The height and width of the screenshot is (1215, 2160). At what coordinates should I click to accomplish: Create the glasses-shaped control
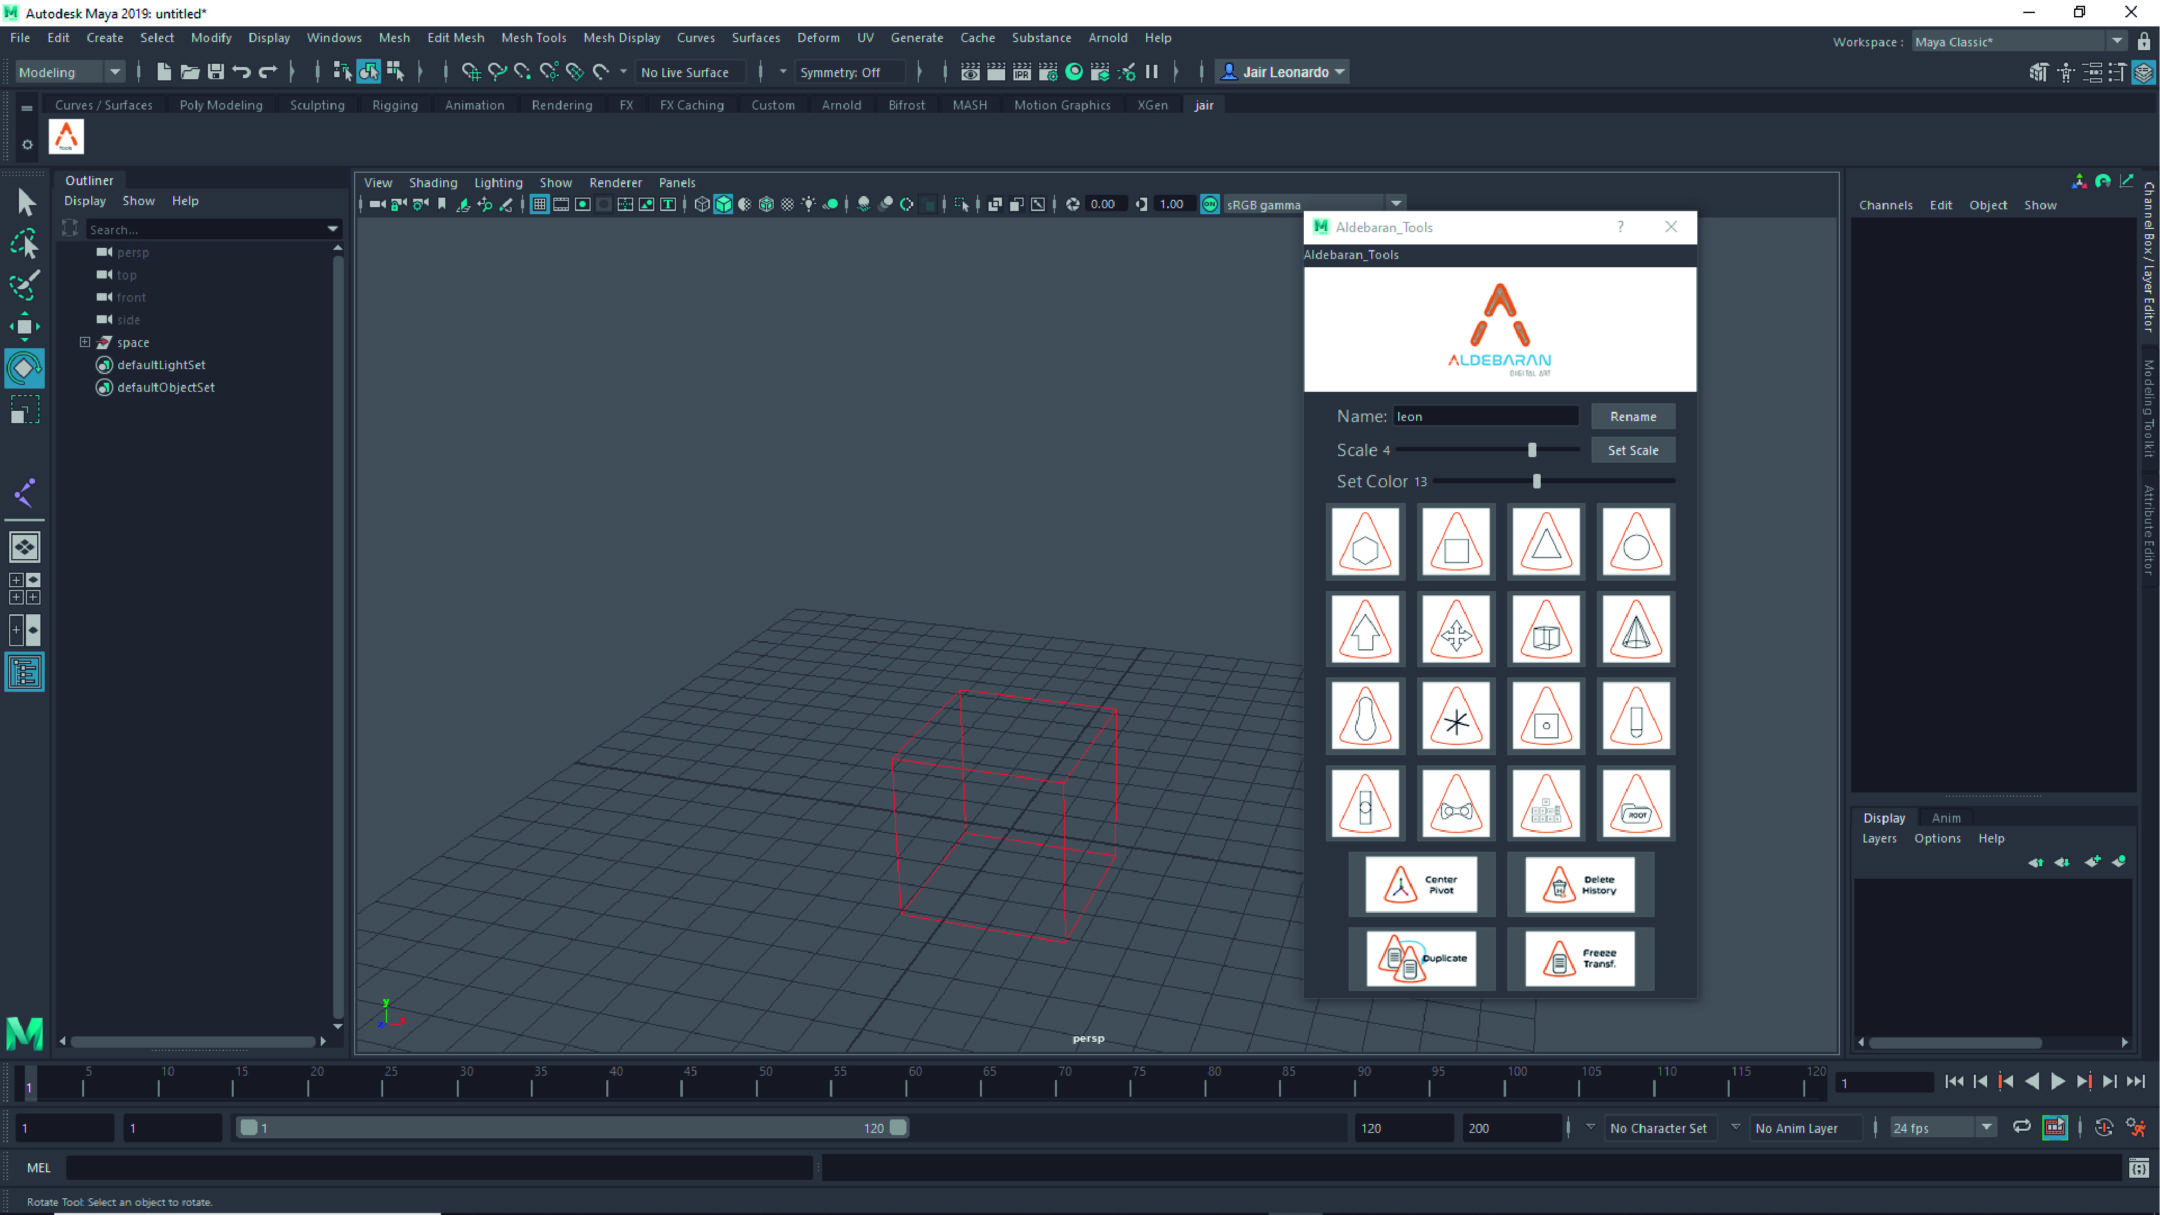point(1456,803)
